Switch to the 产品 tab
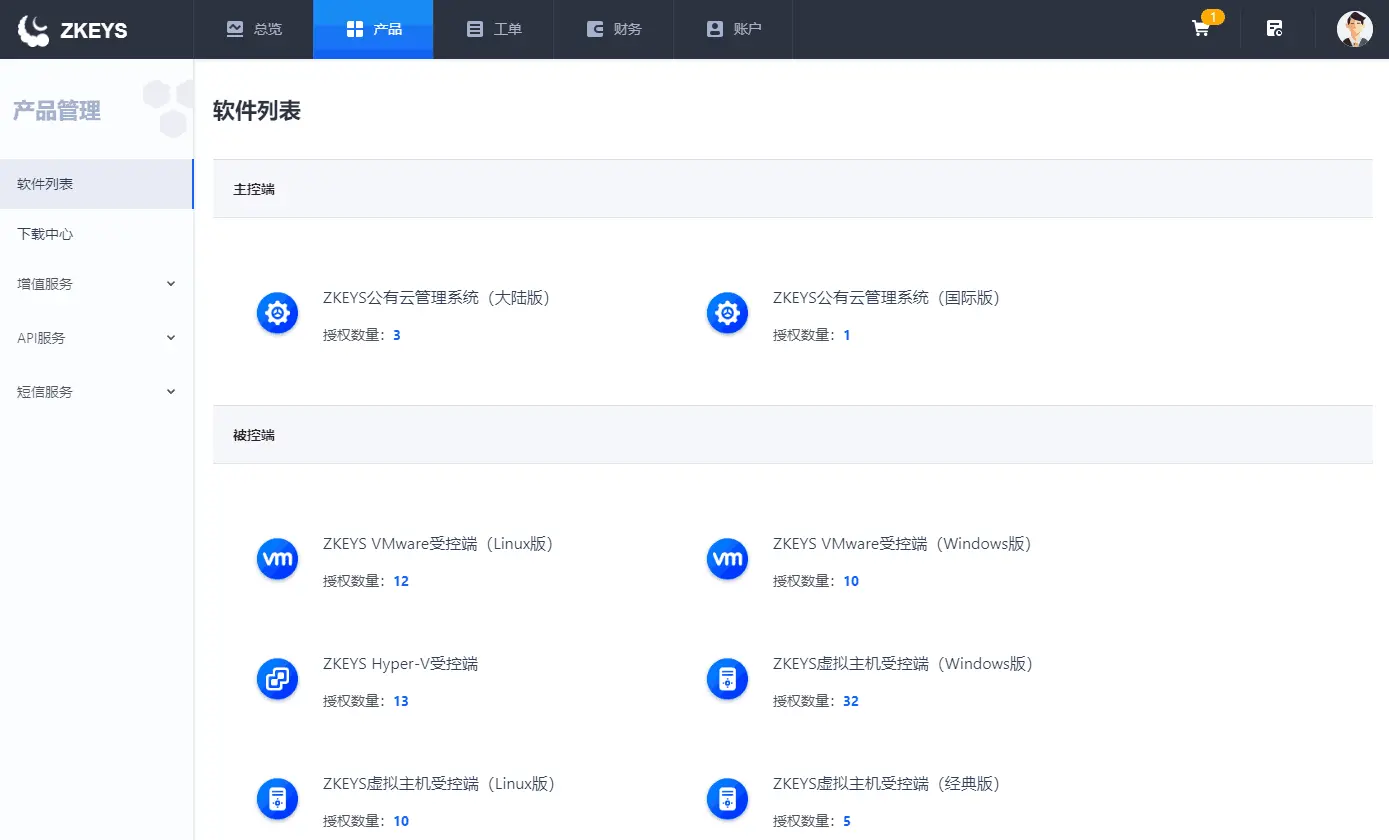 tap(373, 29)
